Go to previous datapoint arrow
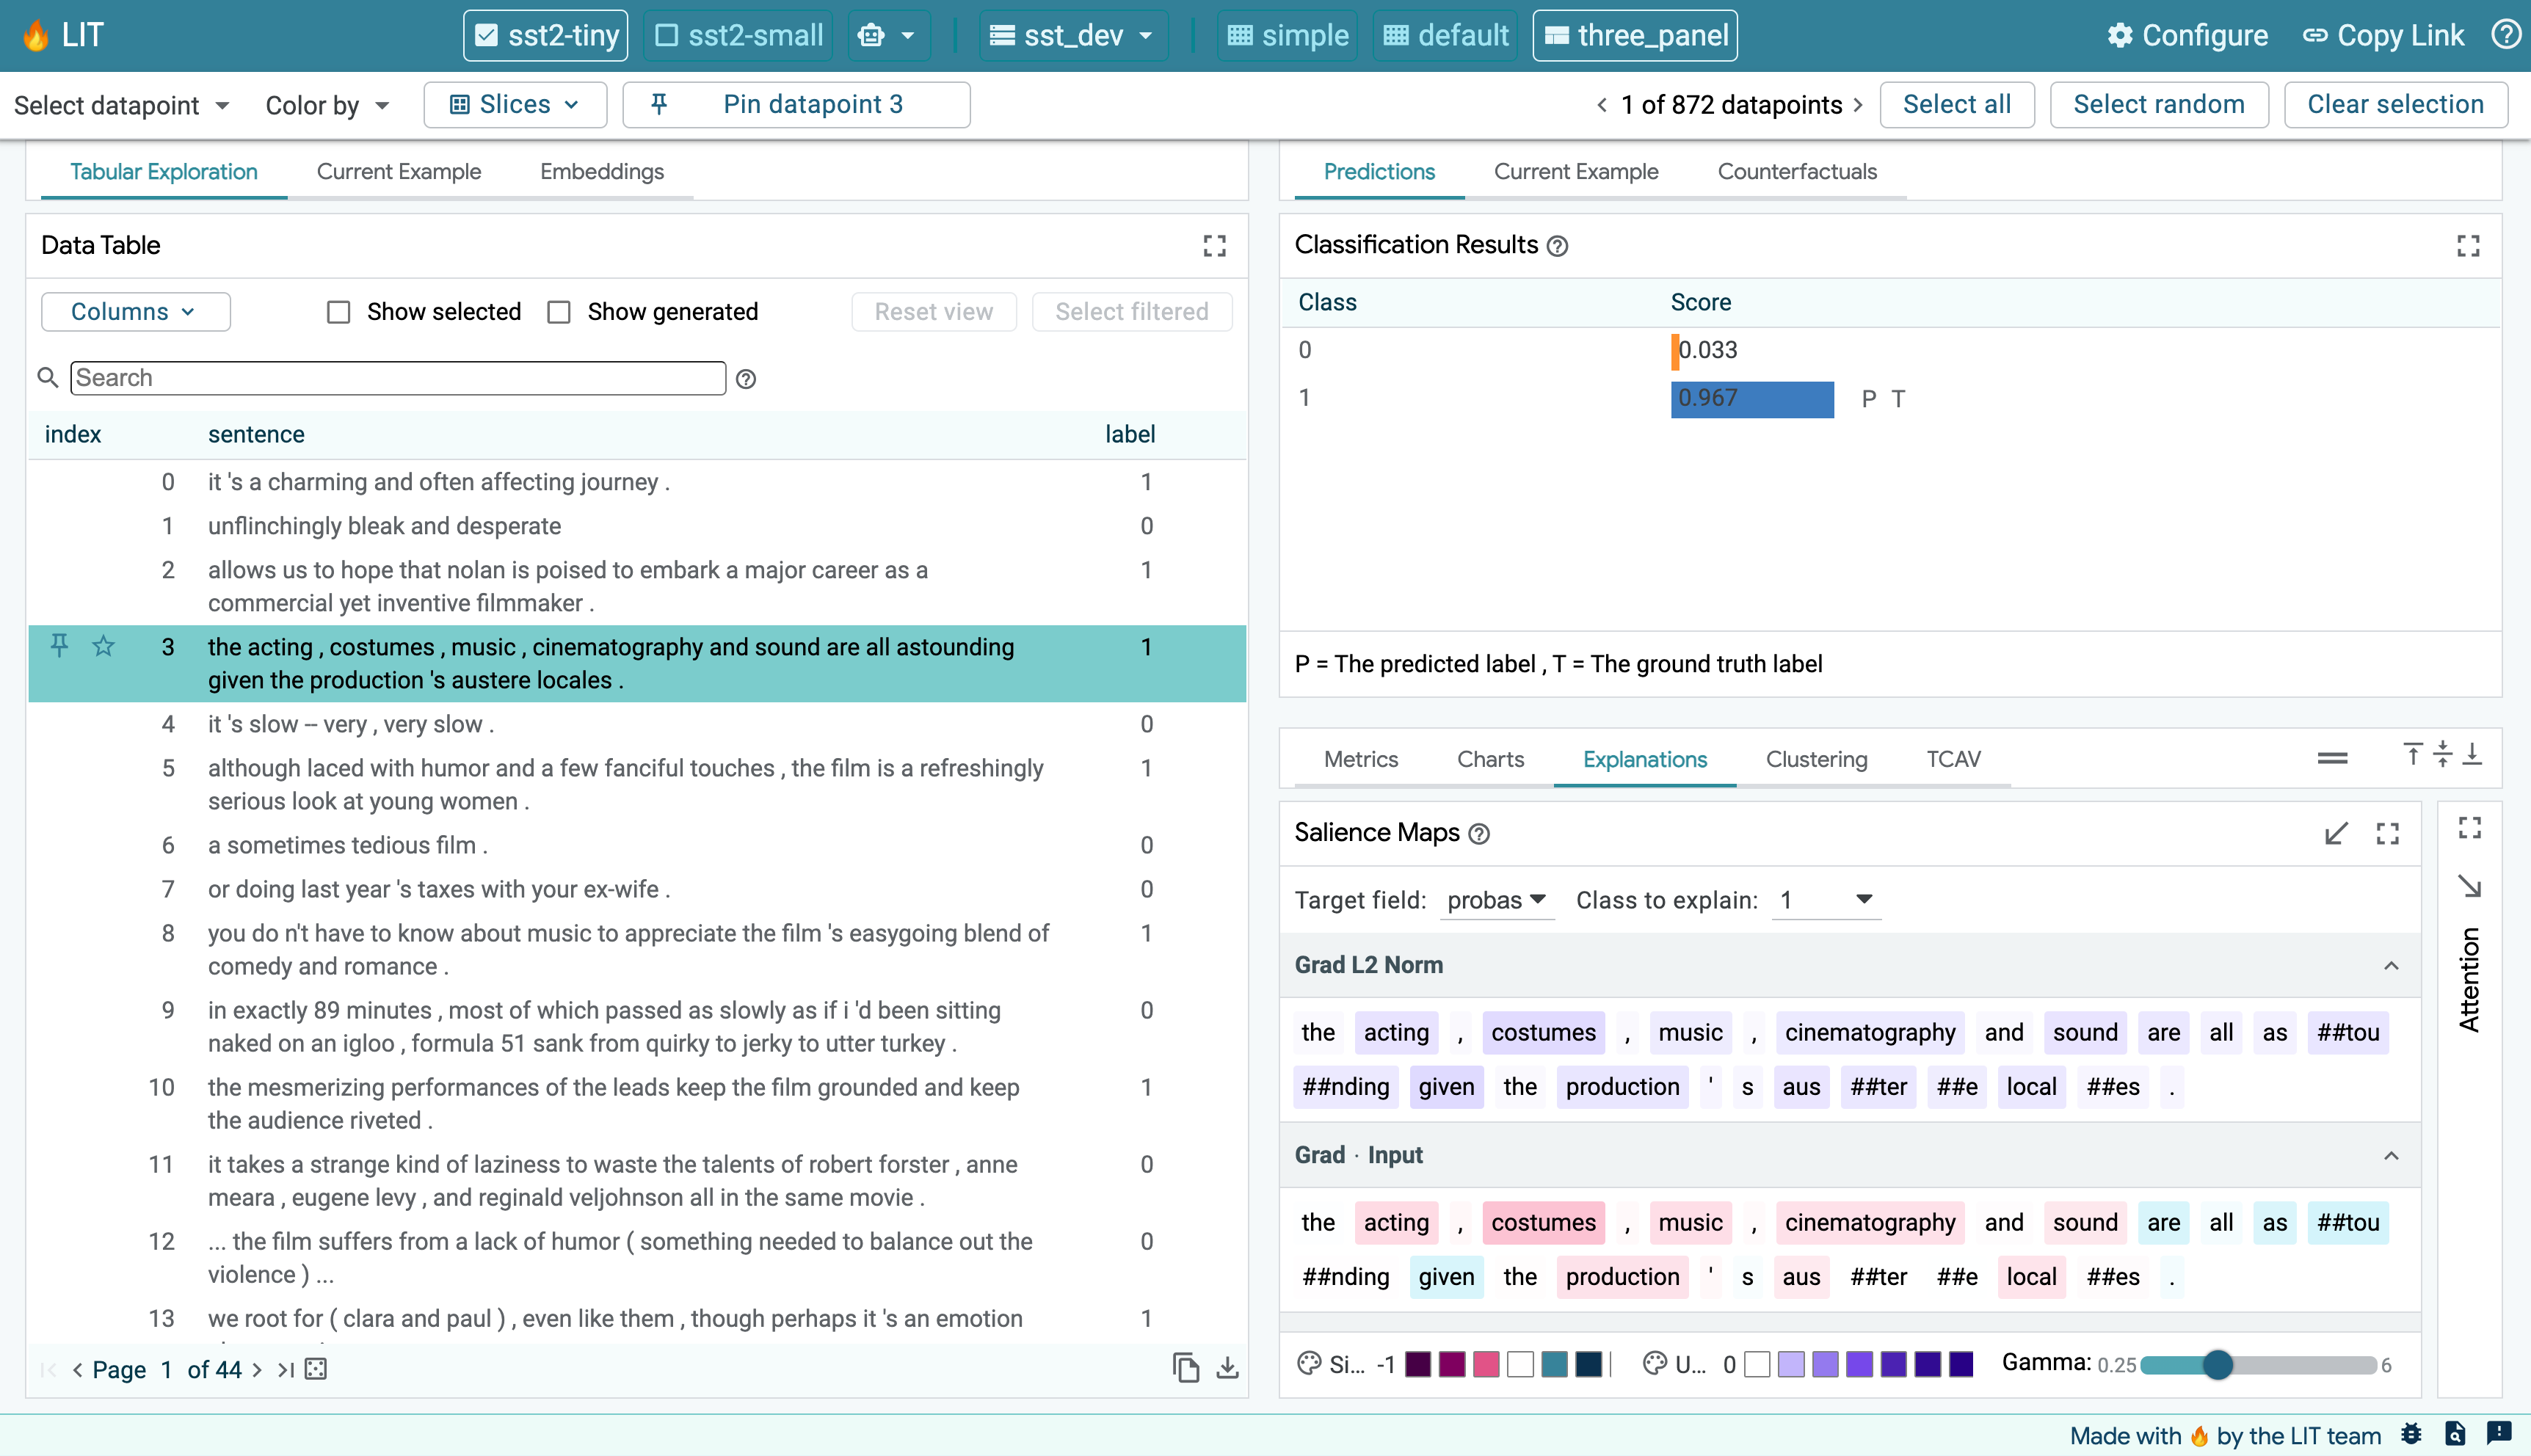Screen dimensions: 2531x1456 click(1602, 105)
